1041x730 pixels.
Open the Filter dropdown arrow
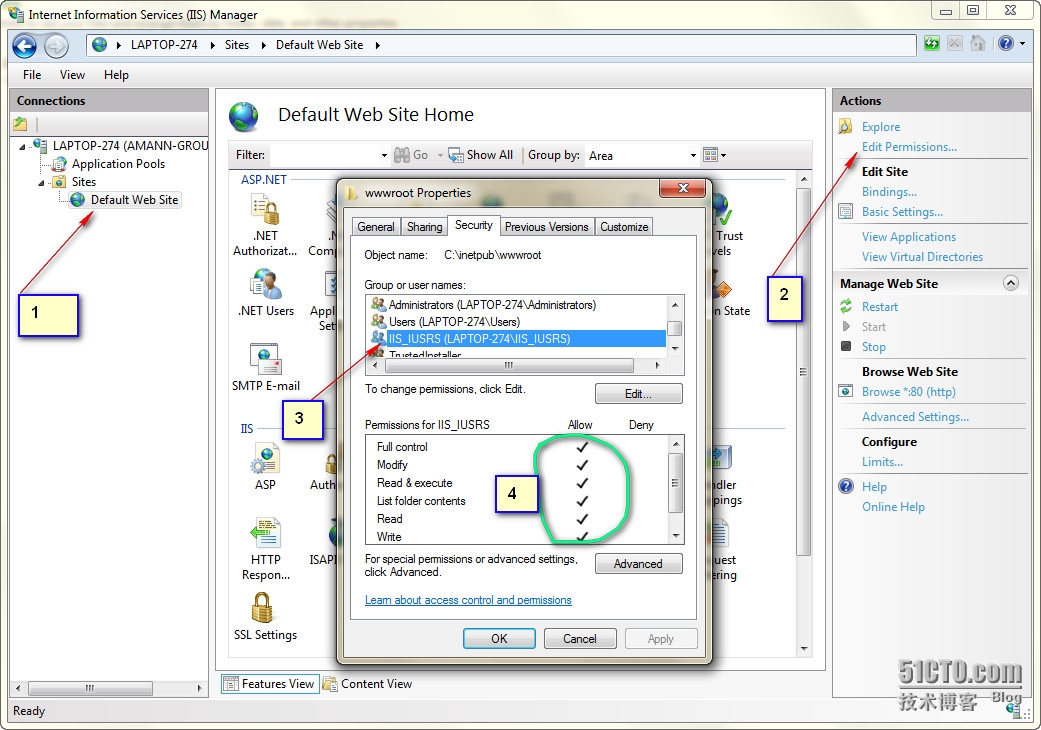384,155
